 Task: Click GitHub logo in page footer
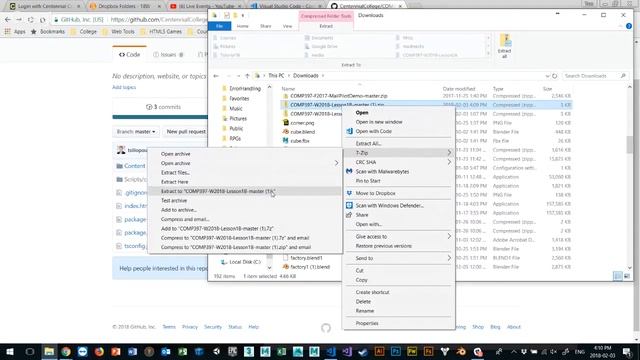(326, 327)
